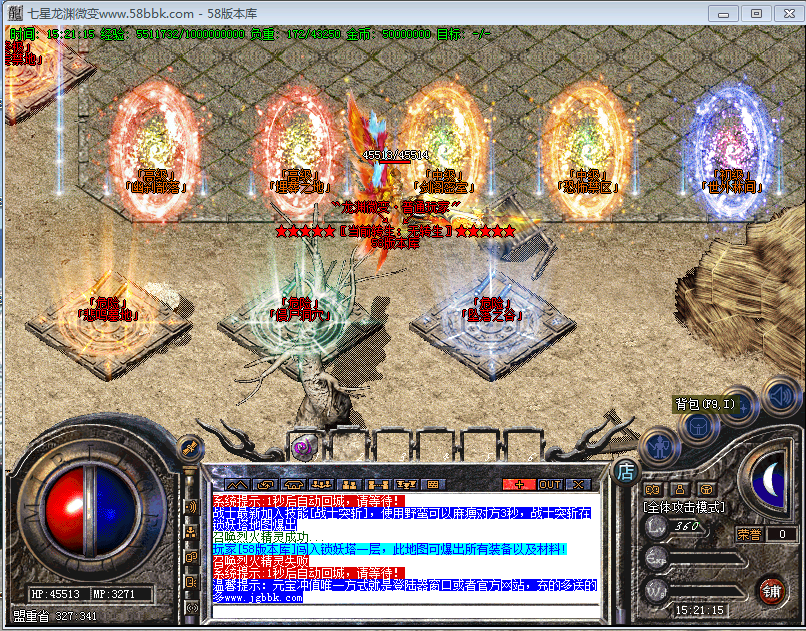Click the purple swirl item in quick slot 1

pyautogui.click(x=303, y=448)
